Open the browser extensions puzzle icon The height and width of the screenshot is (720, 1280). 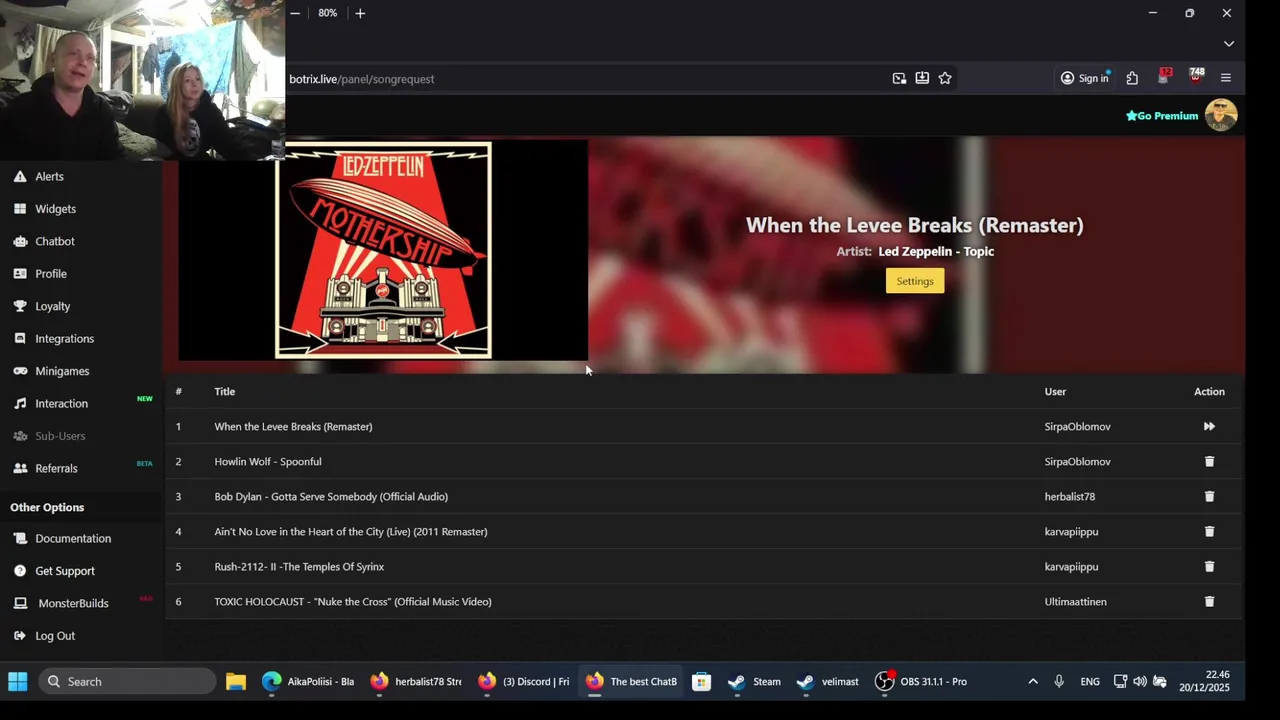tap(1132, 78)
